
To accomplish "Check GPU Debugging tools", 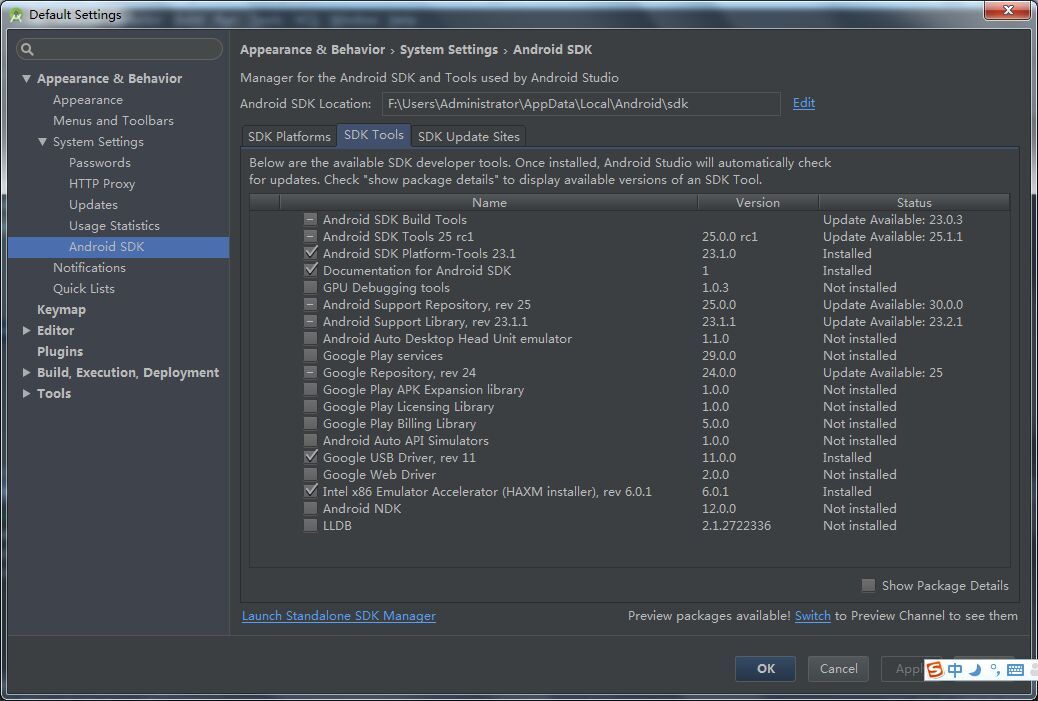I will [310, 287].
